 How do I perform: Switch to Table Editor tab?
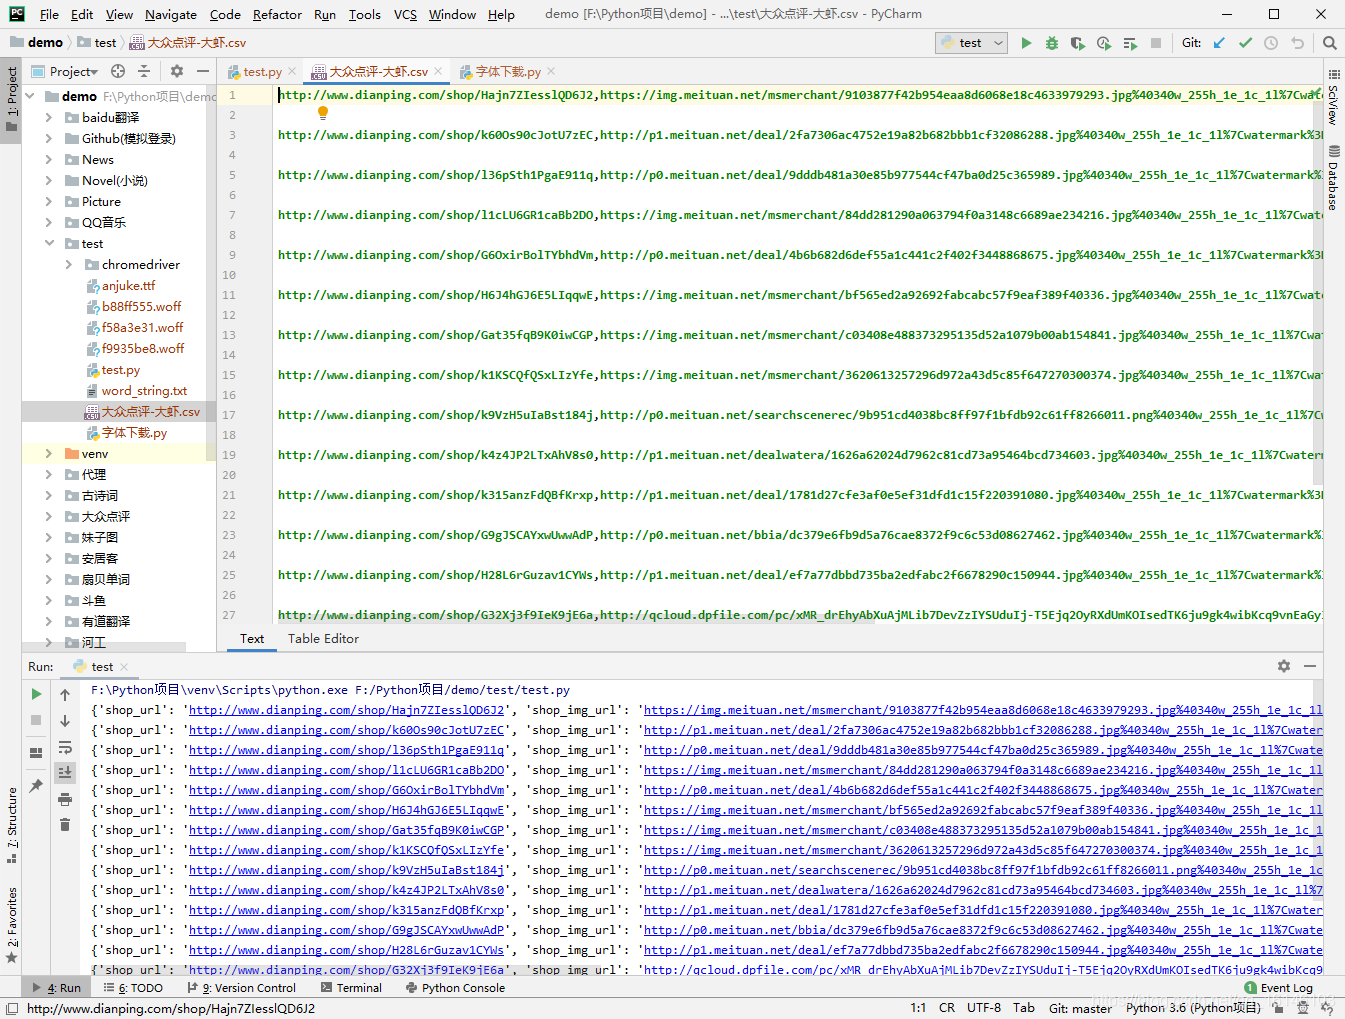tap(323, 638)
